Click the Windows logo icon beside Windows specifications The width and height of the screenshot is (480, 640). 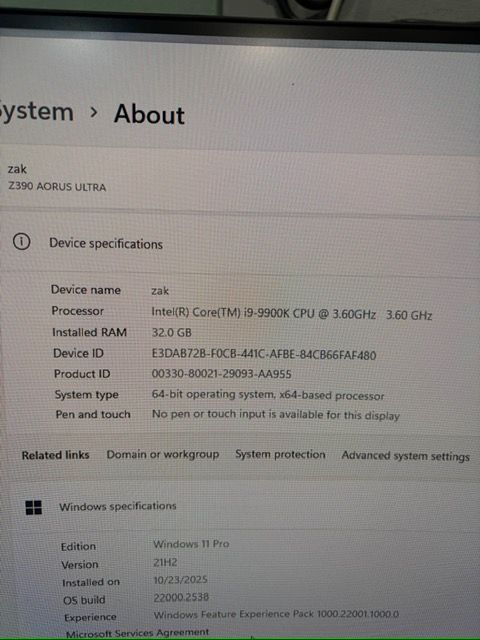pyautogui.click(x=33, y=508)
